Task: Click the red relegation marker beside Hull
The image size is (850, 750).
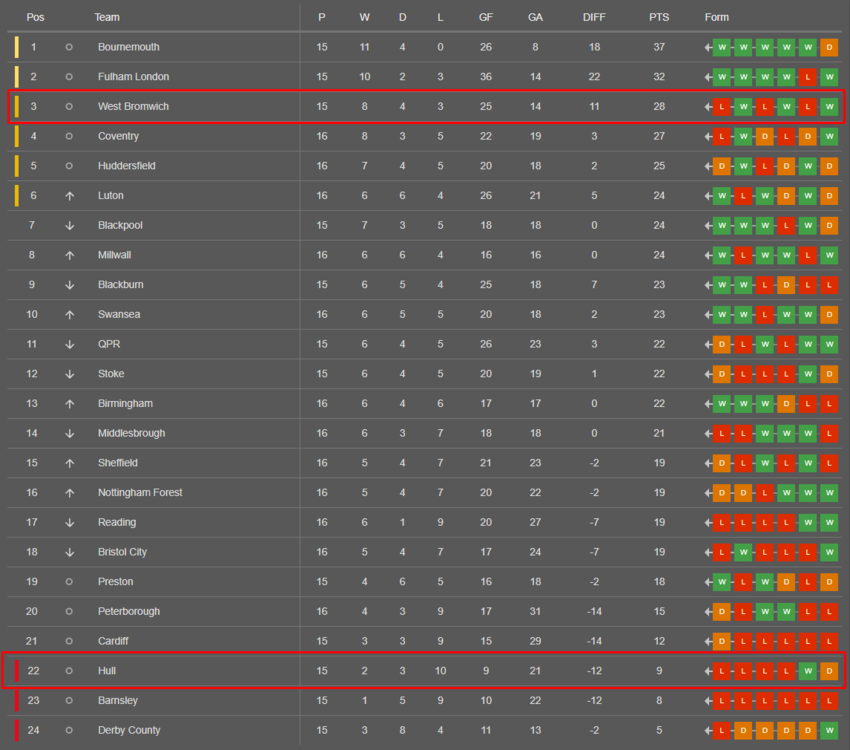Action: [x=16, y=671]
